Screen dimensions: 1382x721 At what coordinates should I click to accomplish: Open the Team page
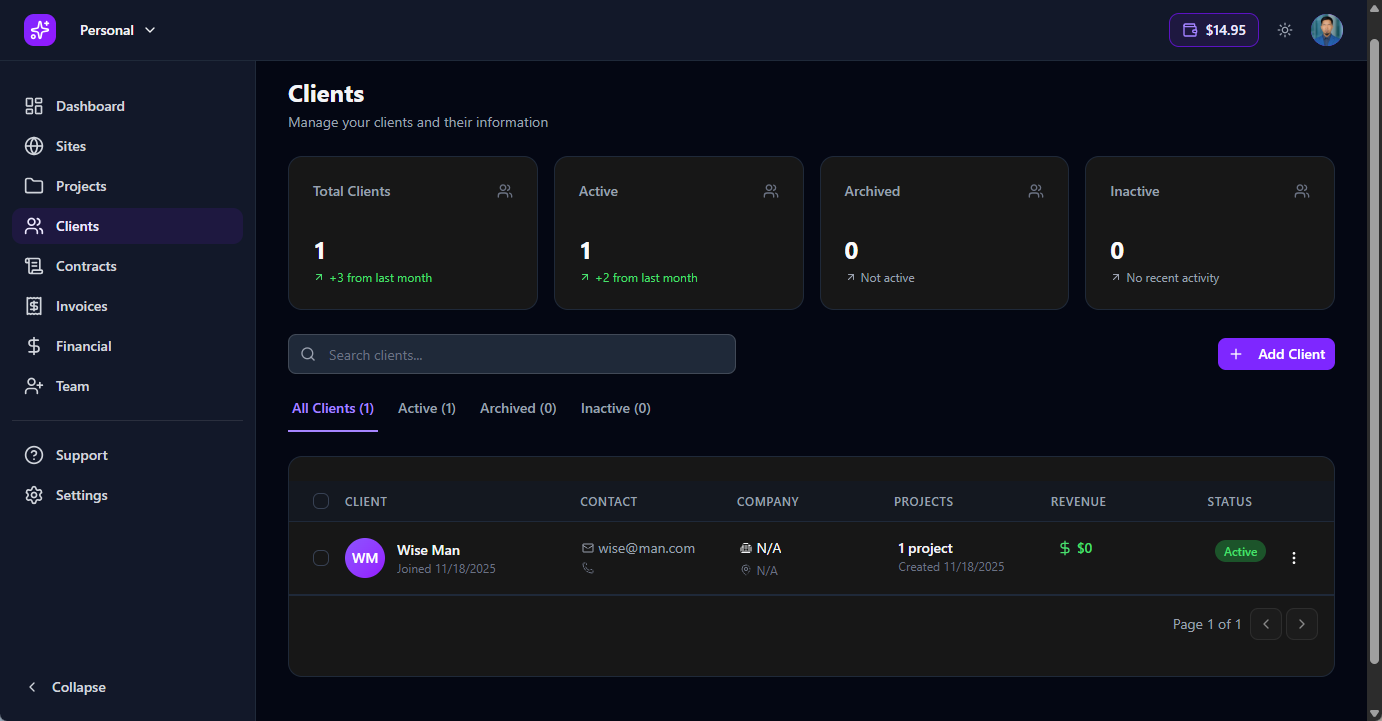[72, 386]
